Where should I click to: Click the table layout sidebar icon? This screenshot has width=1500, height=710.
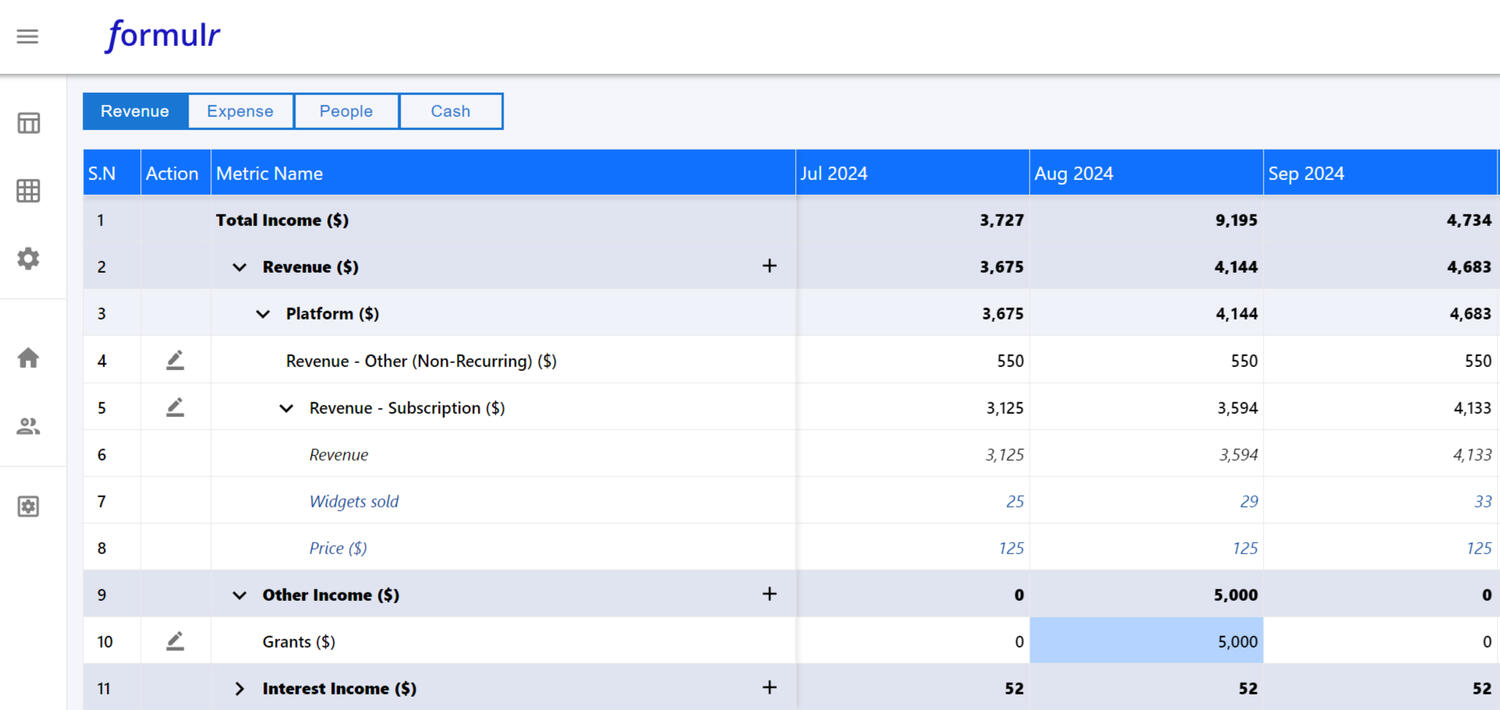[x=28, y=124]
